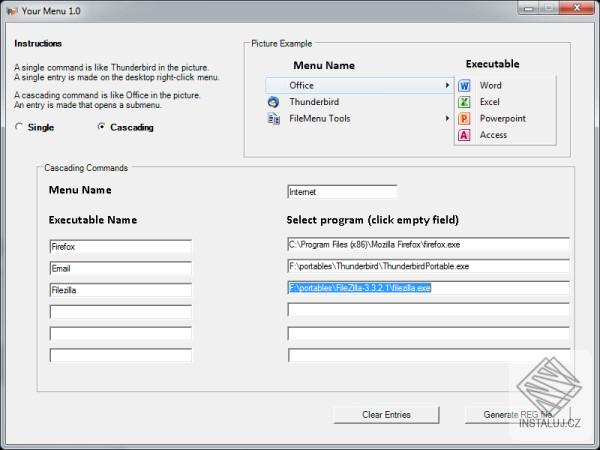The height and width of the screenshot is (450, 600).
Task: Click the Firefox executable name field
Action: tap(121, 247)
